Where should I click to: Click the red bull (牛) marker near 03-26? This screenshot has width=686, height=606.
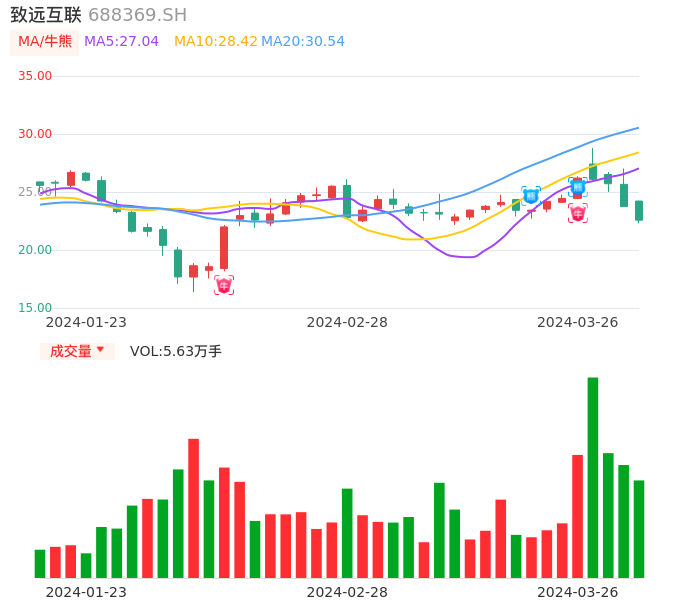tap(578, 213)
